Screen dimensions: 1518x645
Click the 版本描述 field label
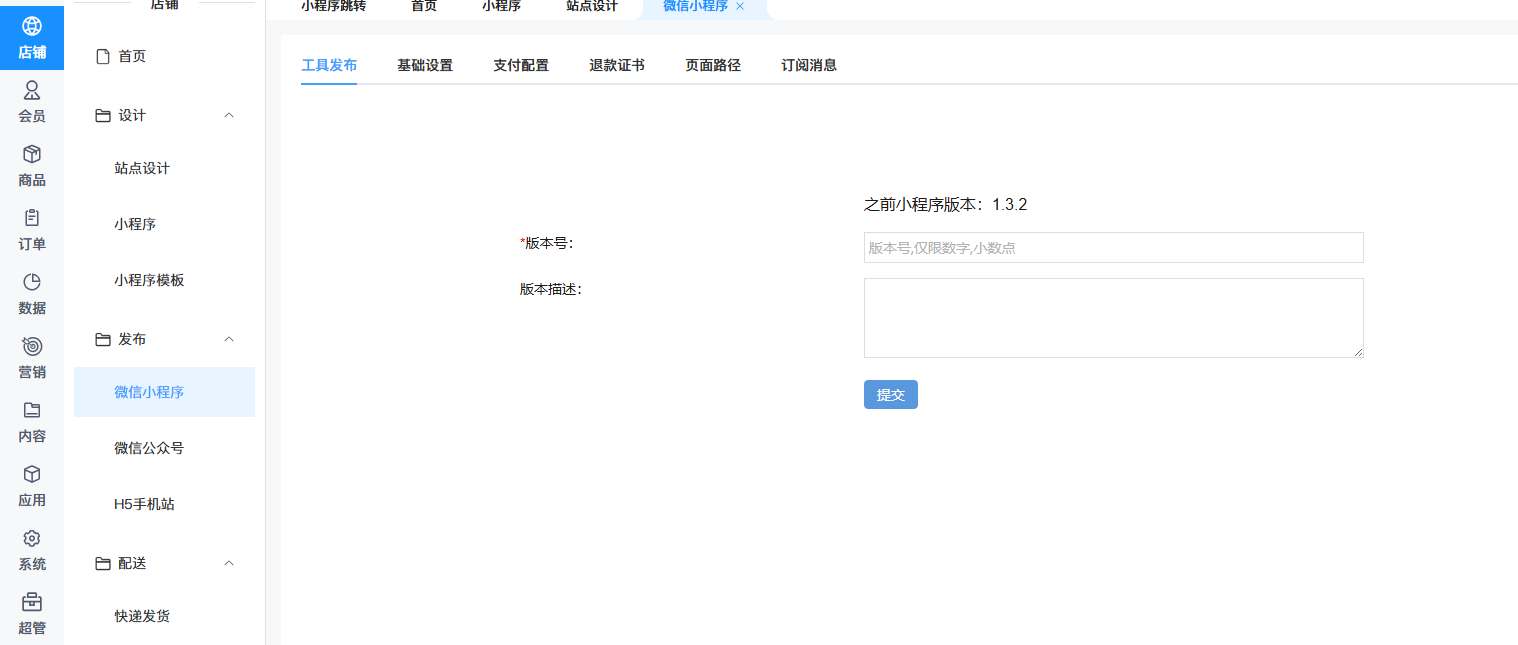tap(551, 289)
